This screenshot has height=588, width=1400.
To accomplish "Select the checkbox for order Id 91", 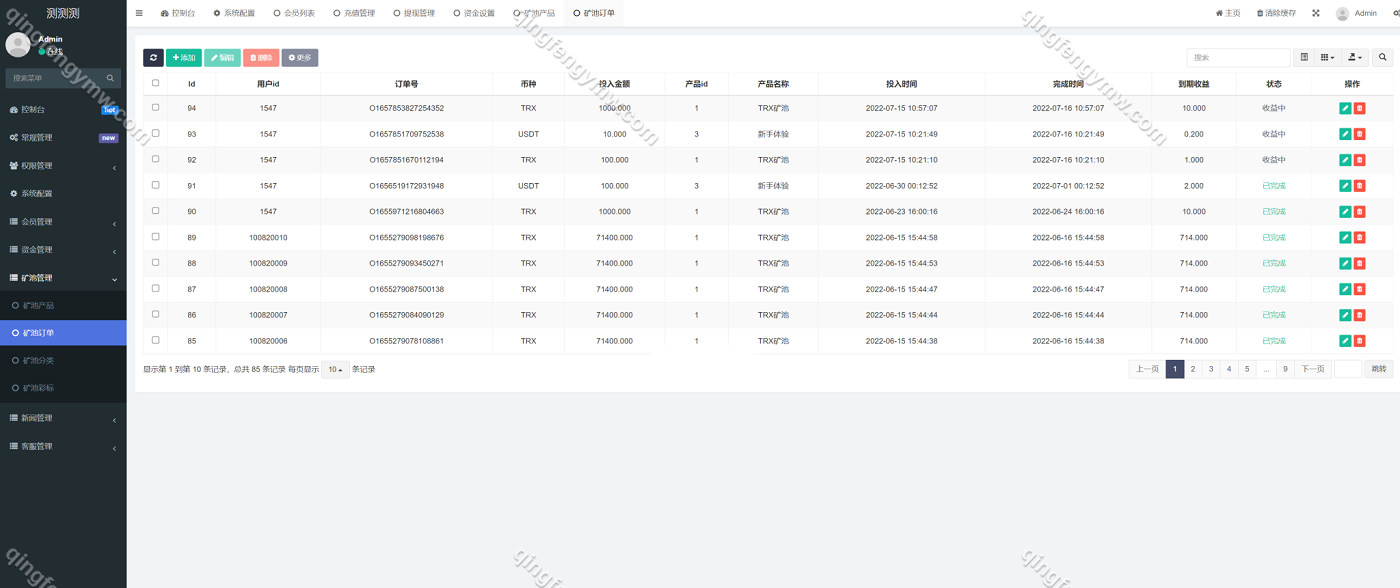I will click(155, 185).
